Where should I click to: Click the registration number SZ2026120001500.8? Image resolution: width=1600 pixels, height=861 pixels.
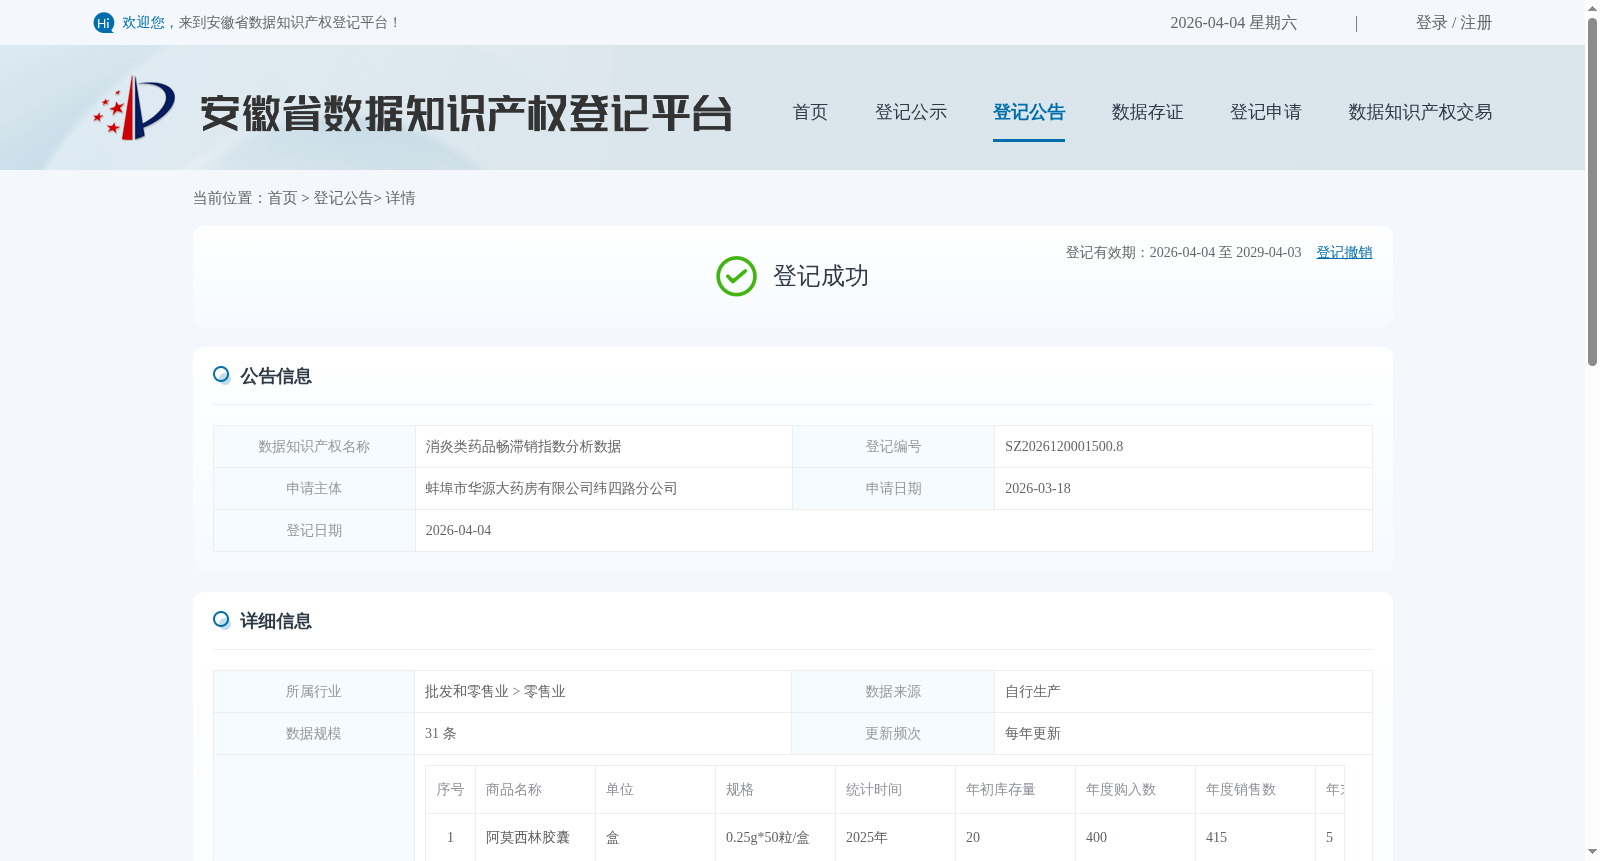pyautogui.click(x=1064, y=446)
